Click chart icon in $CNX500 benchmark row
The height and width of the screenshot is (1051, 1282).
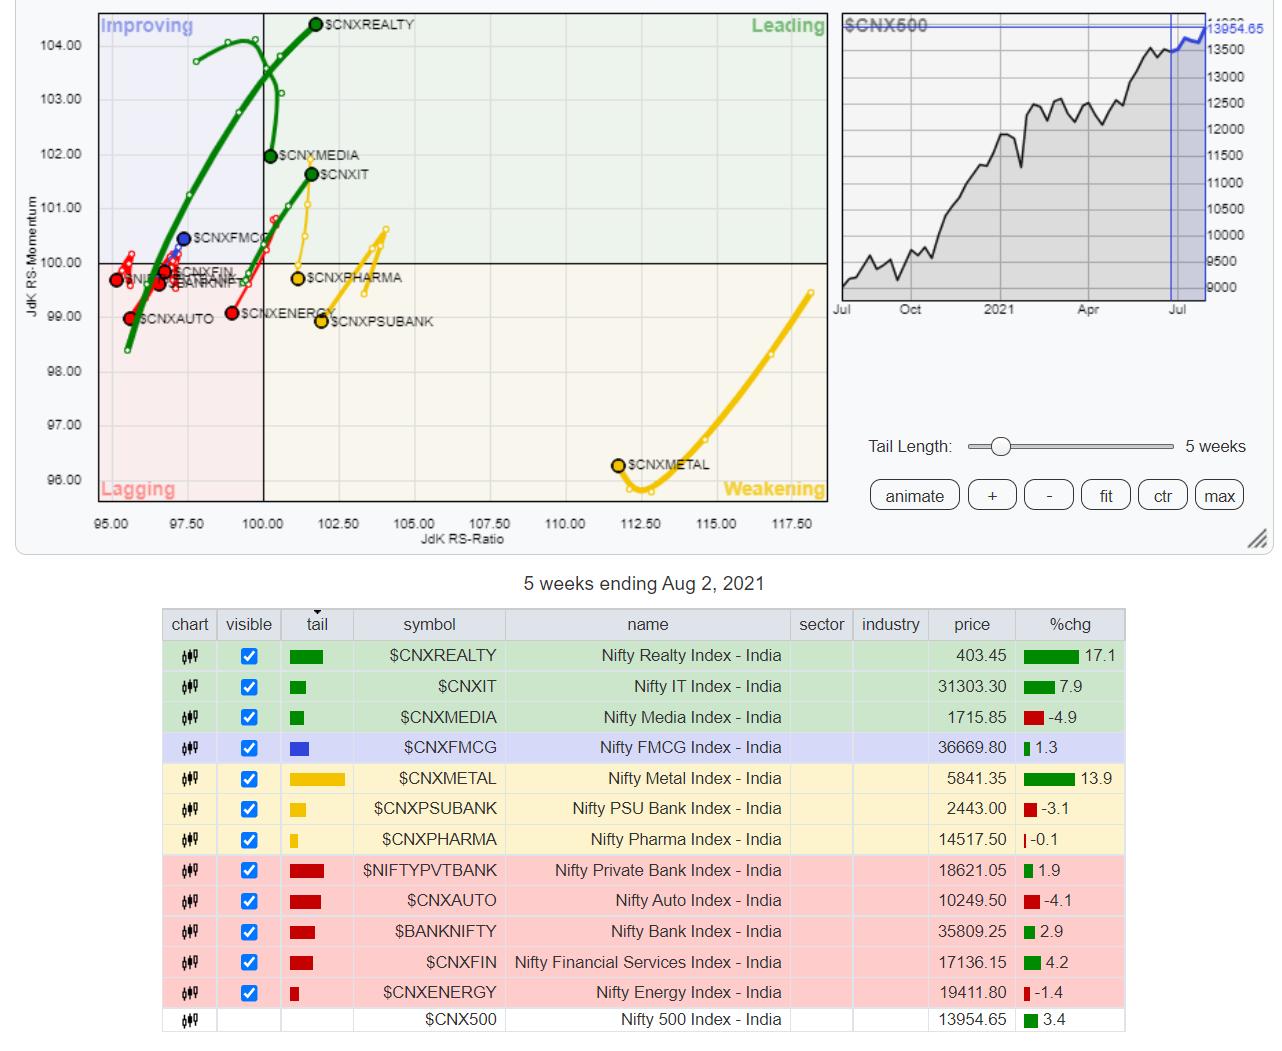coord(190,1020)
